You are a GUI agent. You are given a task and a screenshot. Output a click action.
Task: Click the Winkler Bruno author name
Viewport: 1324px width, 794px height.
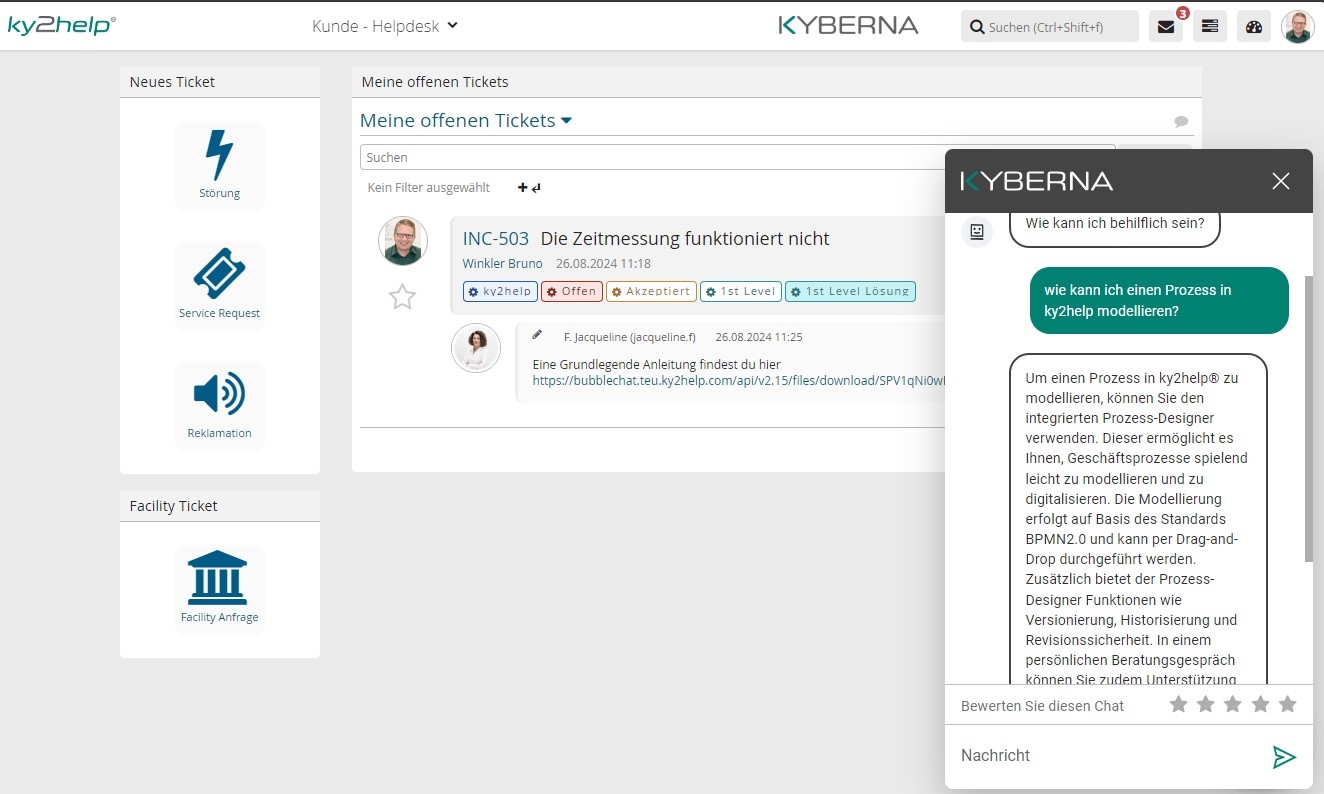click(x=502, y=264)
